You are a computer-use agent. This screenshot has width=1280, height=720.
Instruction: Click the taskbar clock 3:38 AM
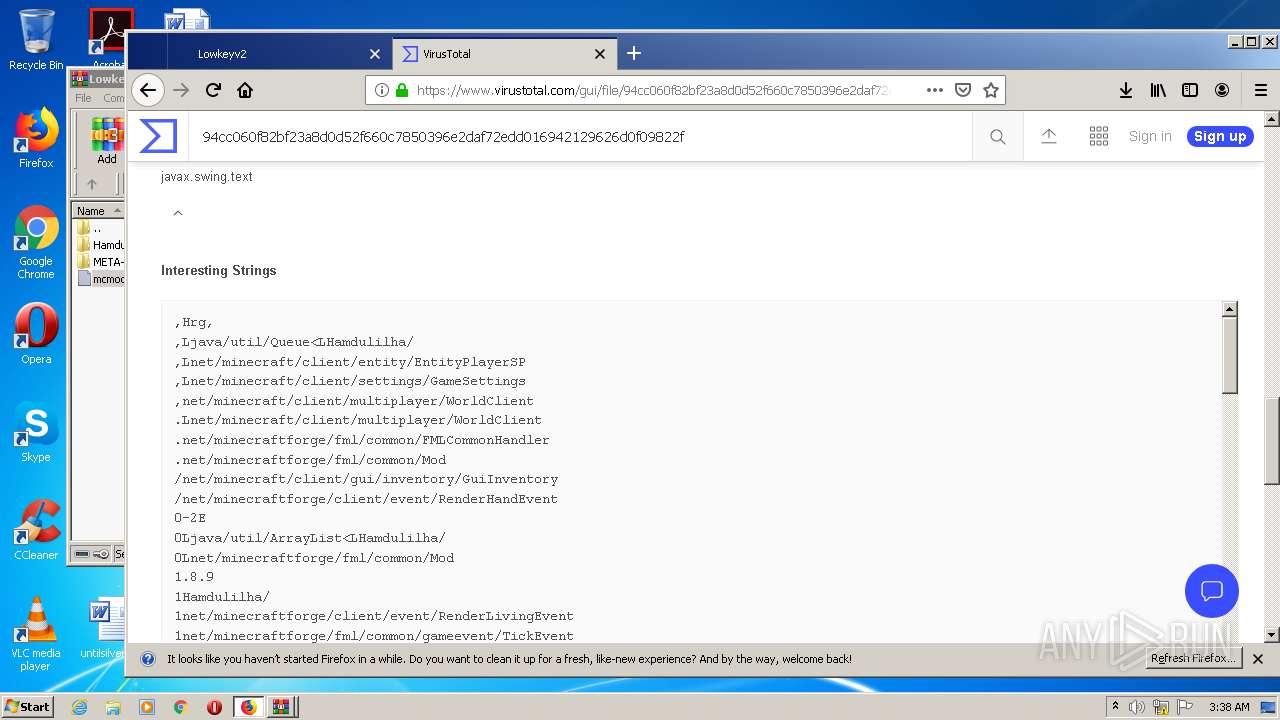[1228, 707]
